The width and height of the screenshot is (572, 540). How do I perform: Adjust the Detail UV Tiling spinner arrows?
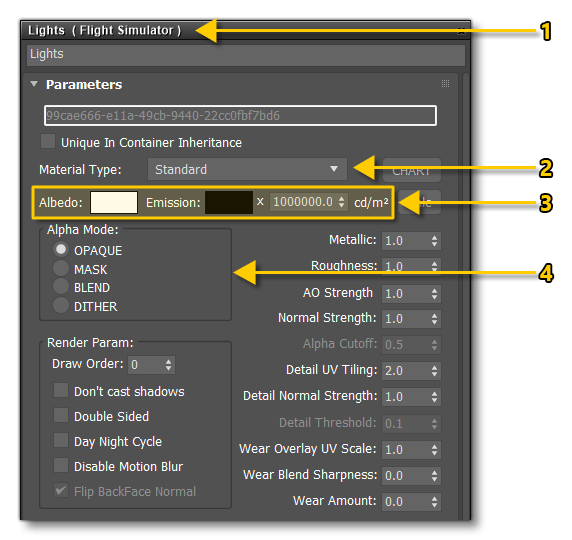coord(434,371)
